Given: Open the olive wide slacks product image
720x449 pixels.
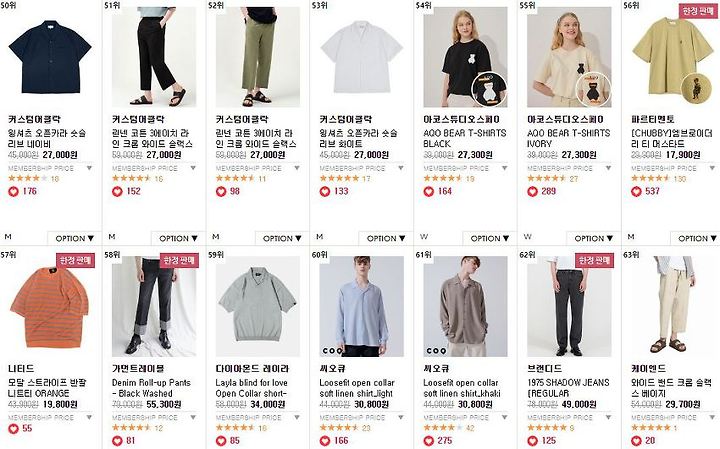Looking at the screenshot, I should 258,57.
